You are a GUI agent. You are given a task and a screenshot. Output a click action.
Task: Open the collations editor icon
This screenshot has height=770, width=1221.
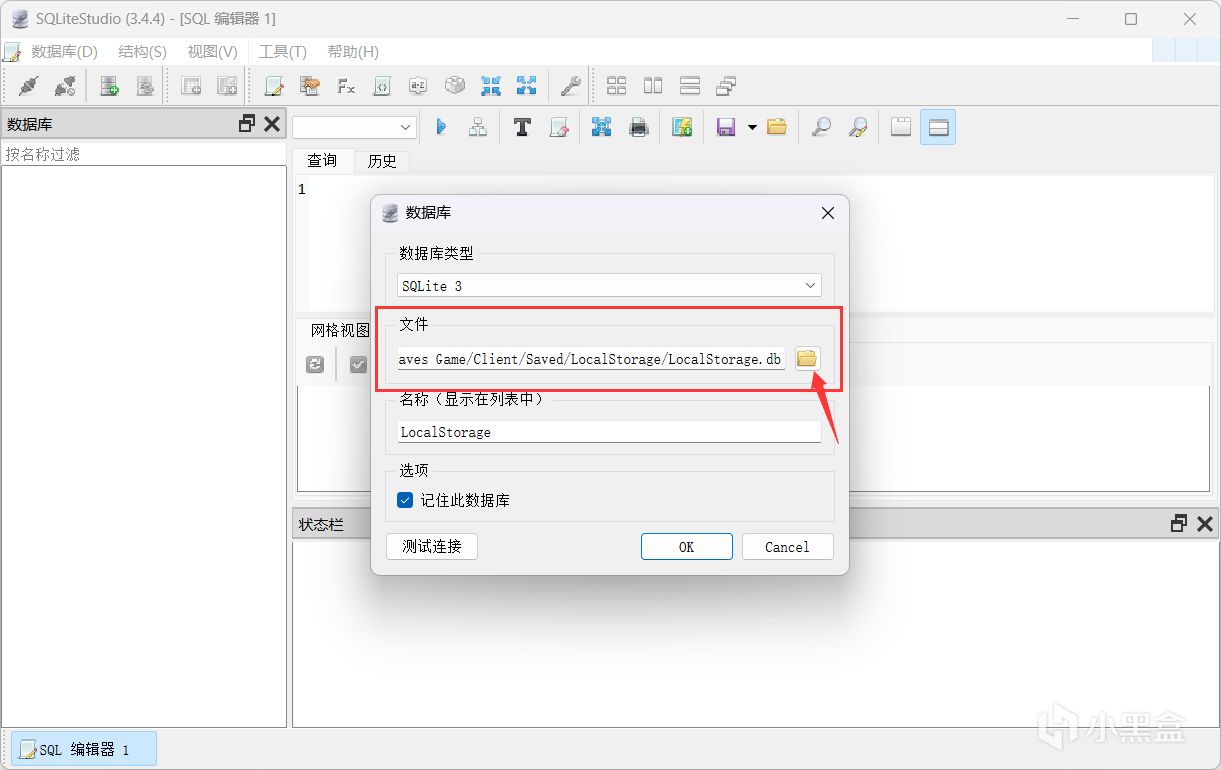pos(418,87)
